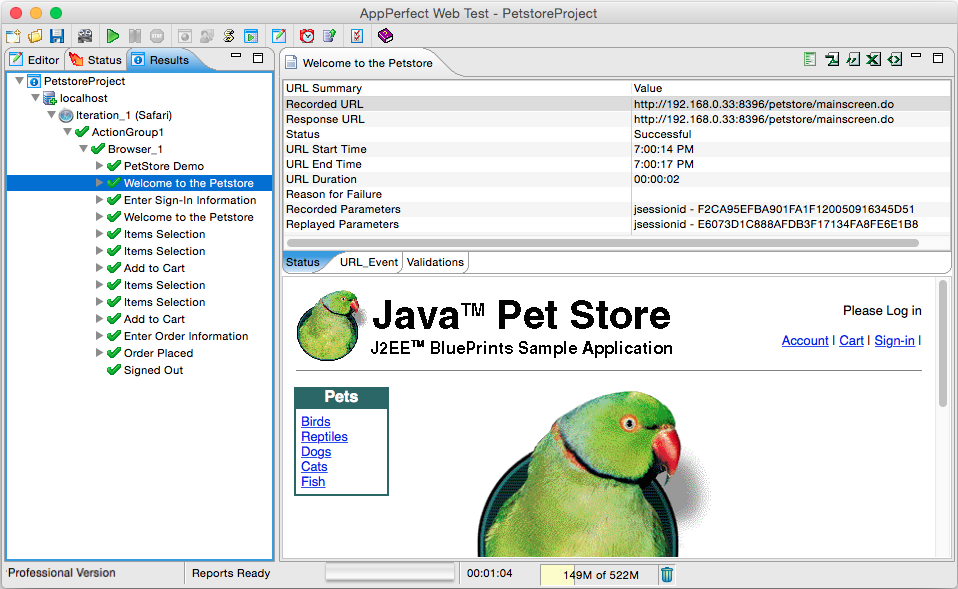Open the Reptiles category link

click(x=324, y=437)
